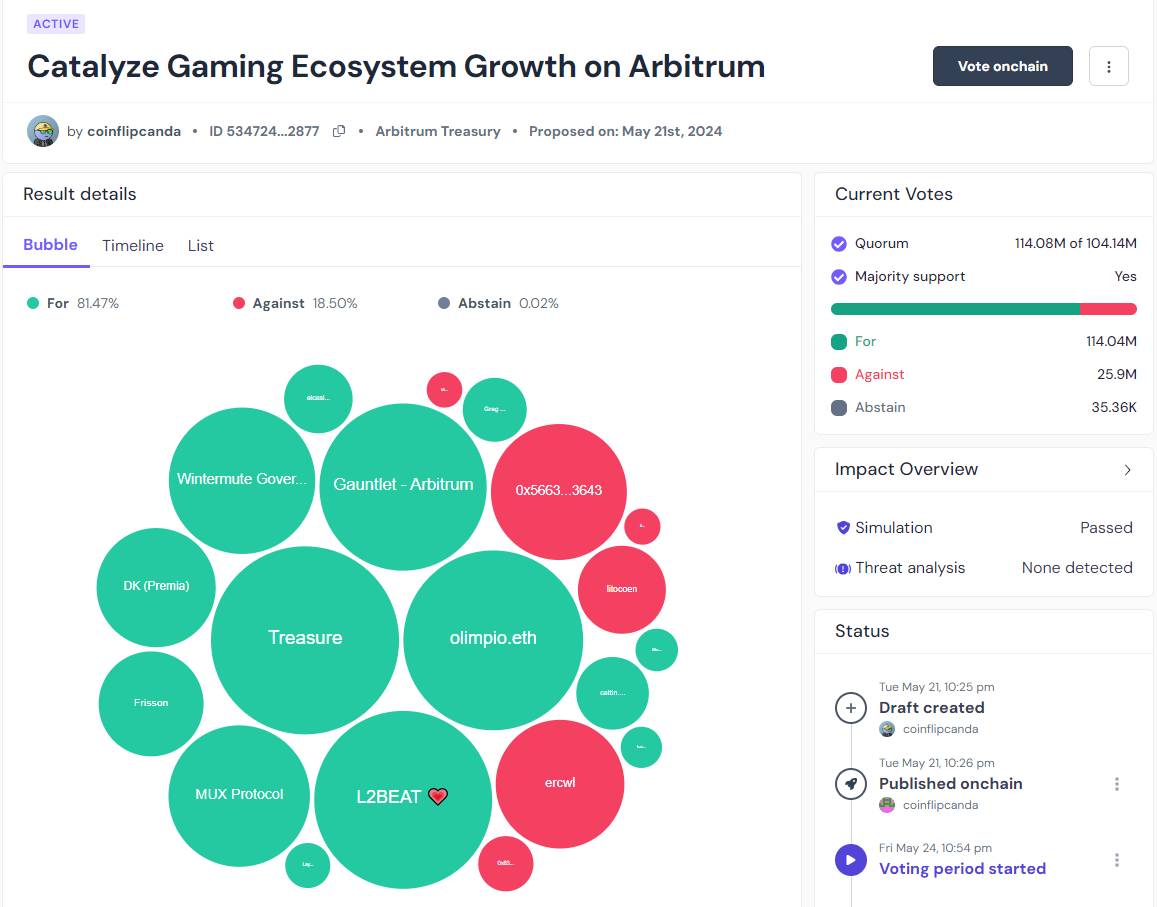The height and width of the screenshot is (907, 1157).
Task: Click the 'Passed' simulation value
Action: coord(1106,528)
